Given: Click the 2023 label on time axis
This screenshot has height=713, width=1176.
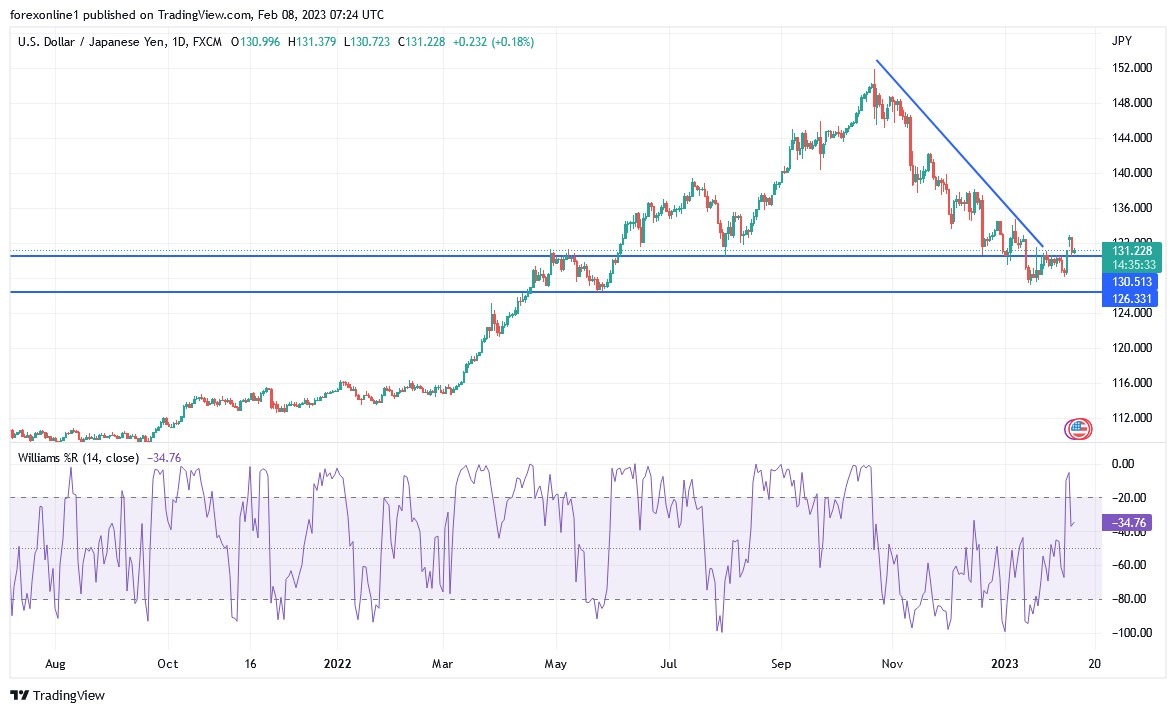Looking at the screenshot, I should pos(1004,664).
